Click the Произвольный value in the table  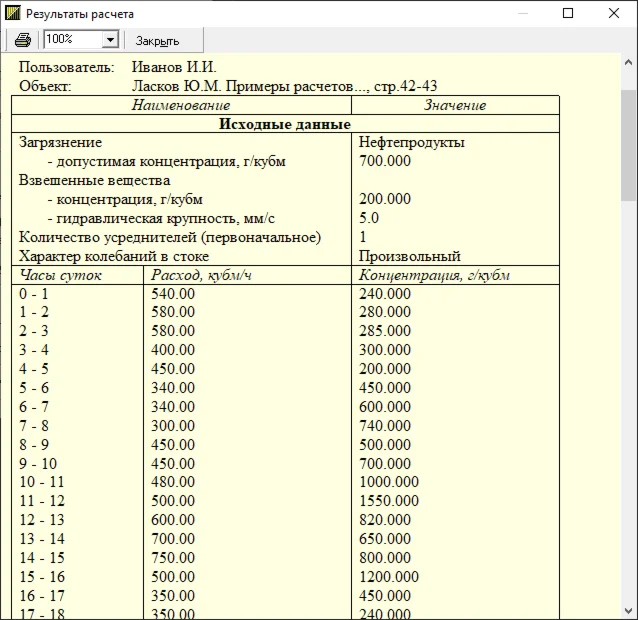(409, 256)
